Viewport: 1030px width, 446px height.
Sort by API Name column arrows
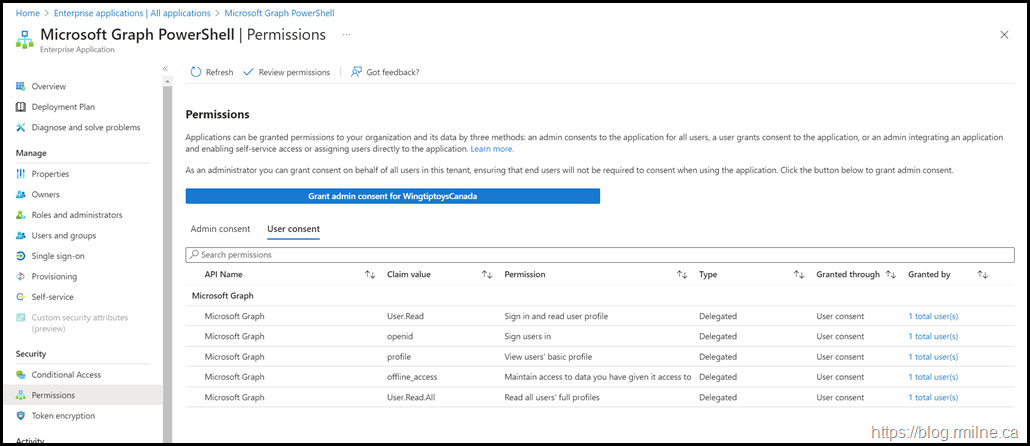370,274
